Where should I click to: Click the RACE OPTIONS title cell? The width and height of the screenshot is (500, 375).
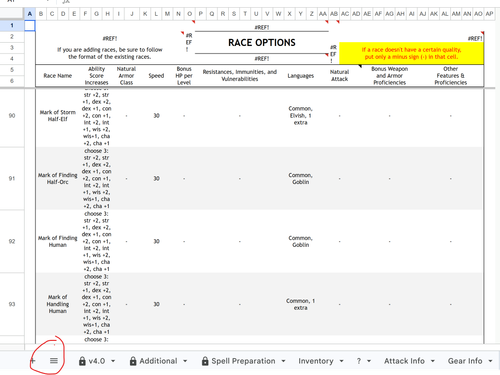(x=262, y=43)
